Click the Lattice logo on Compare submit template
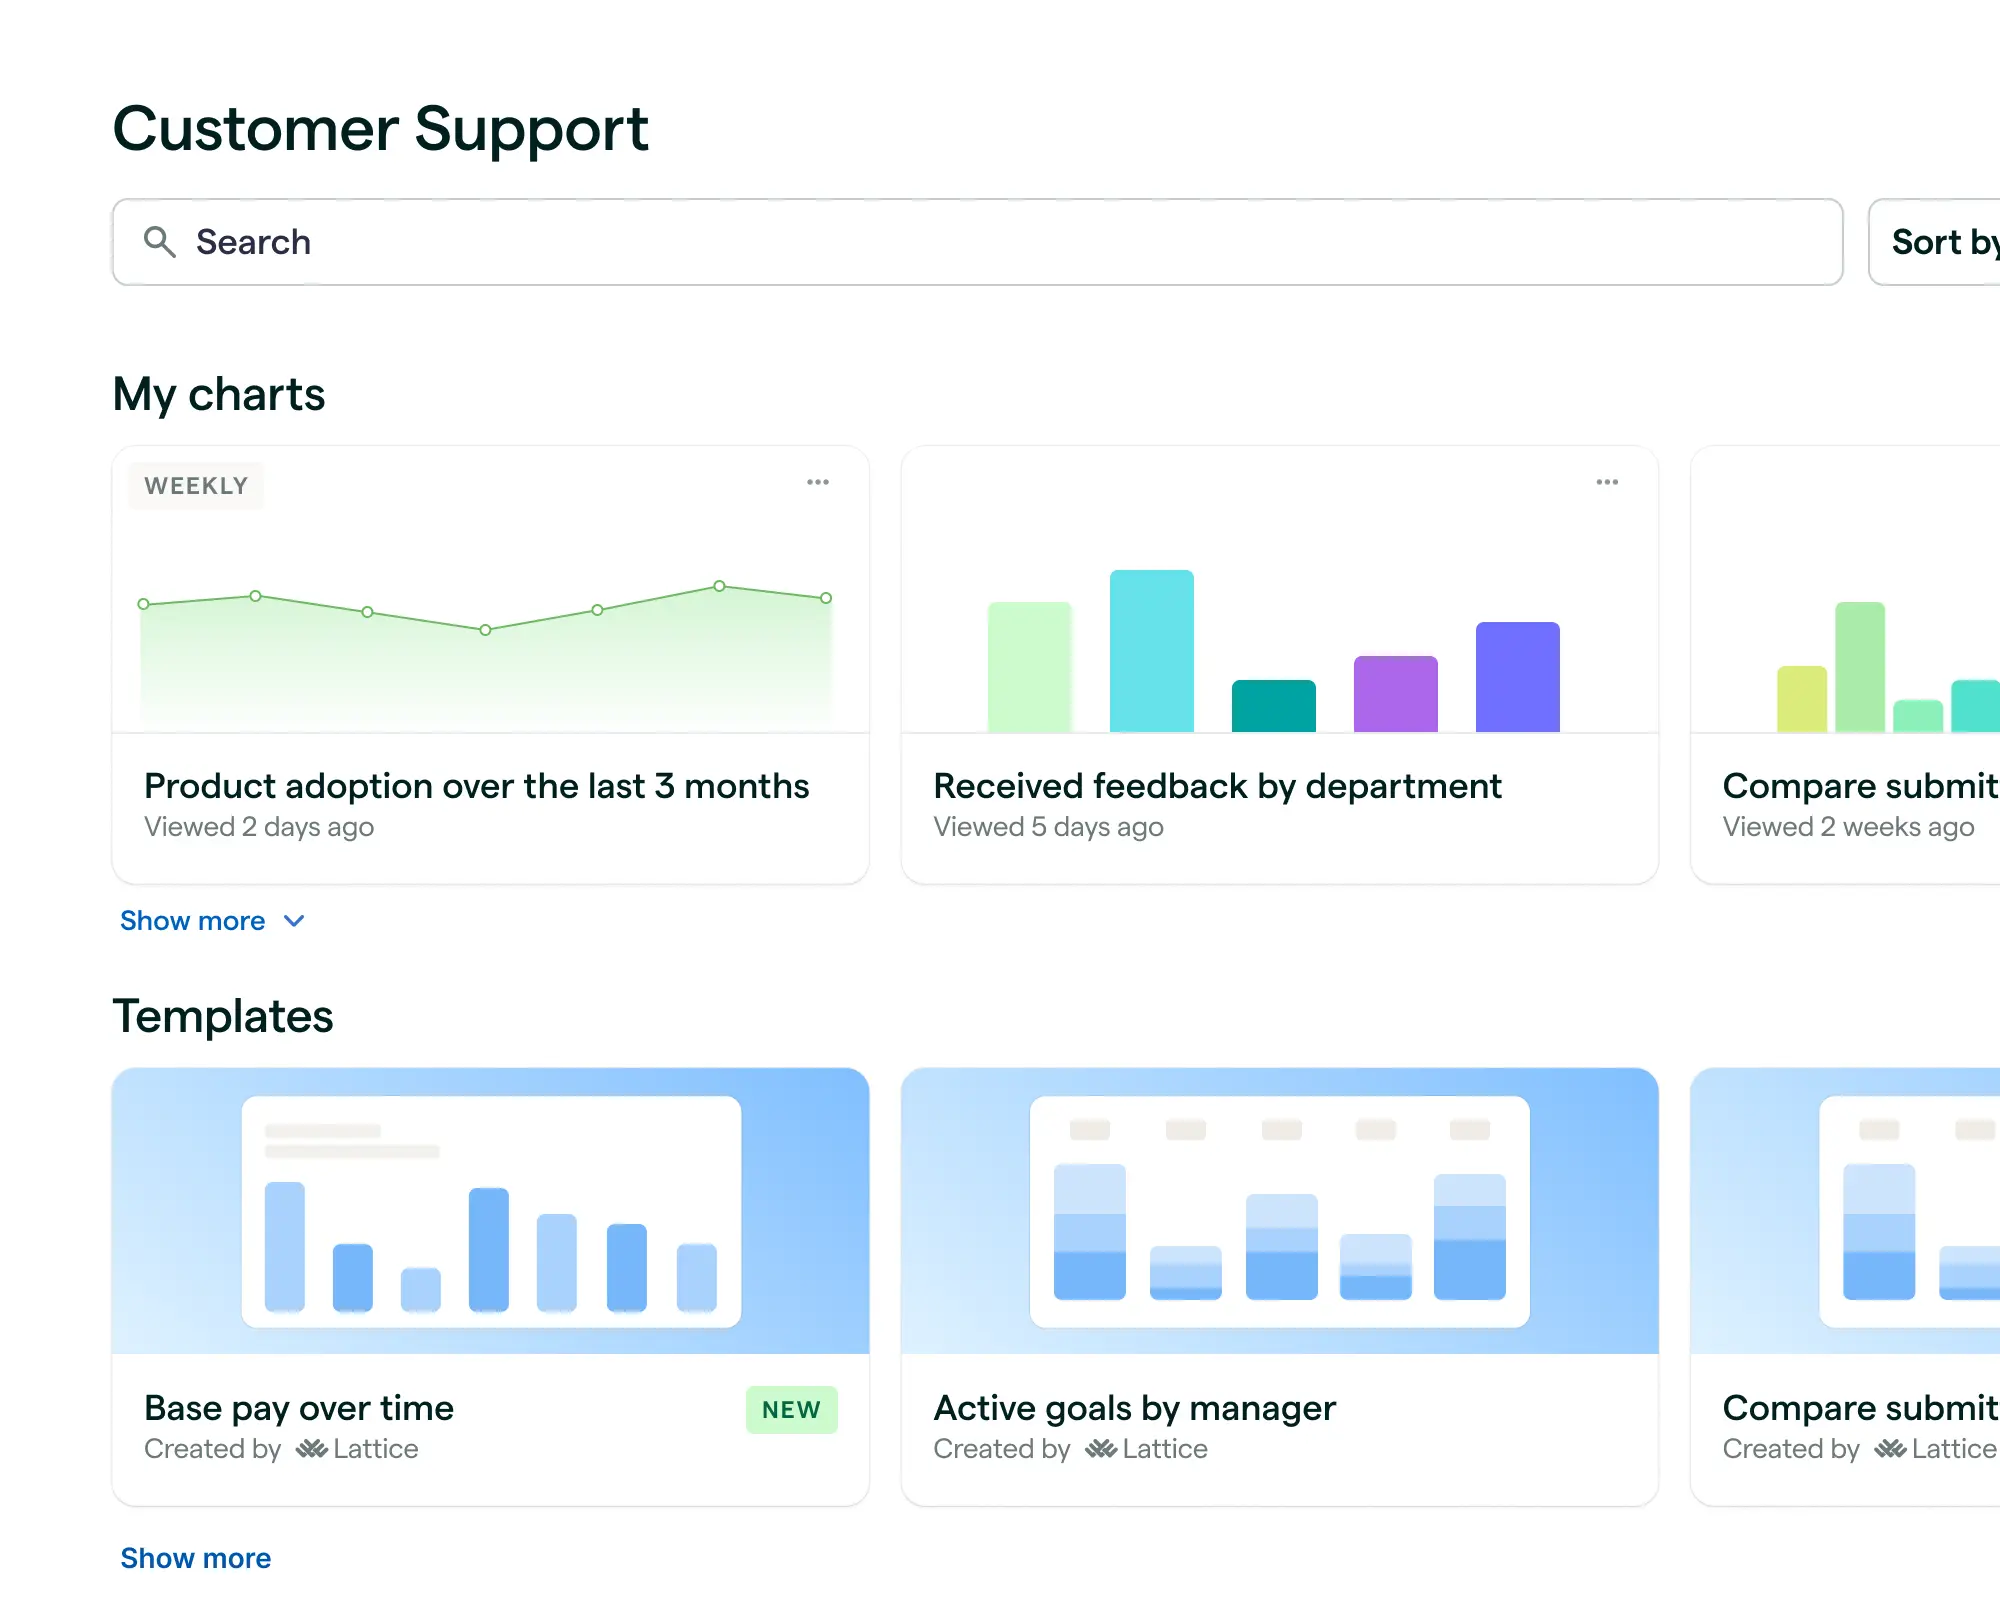This screenshot has height=1600, width=2000. click(x=1889, y=1449)
